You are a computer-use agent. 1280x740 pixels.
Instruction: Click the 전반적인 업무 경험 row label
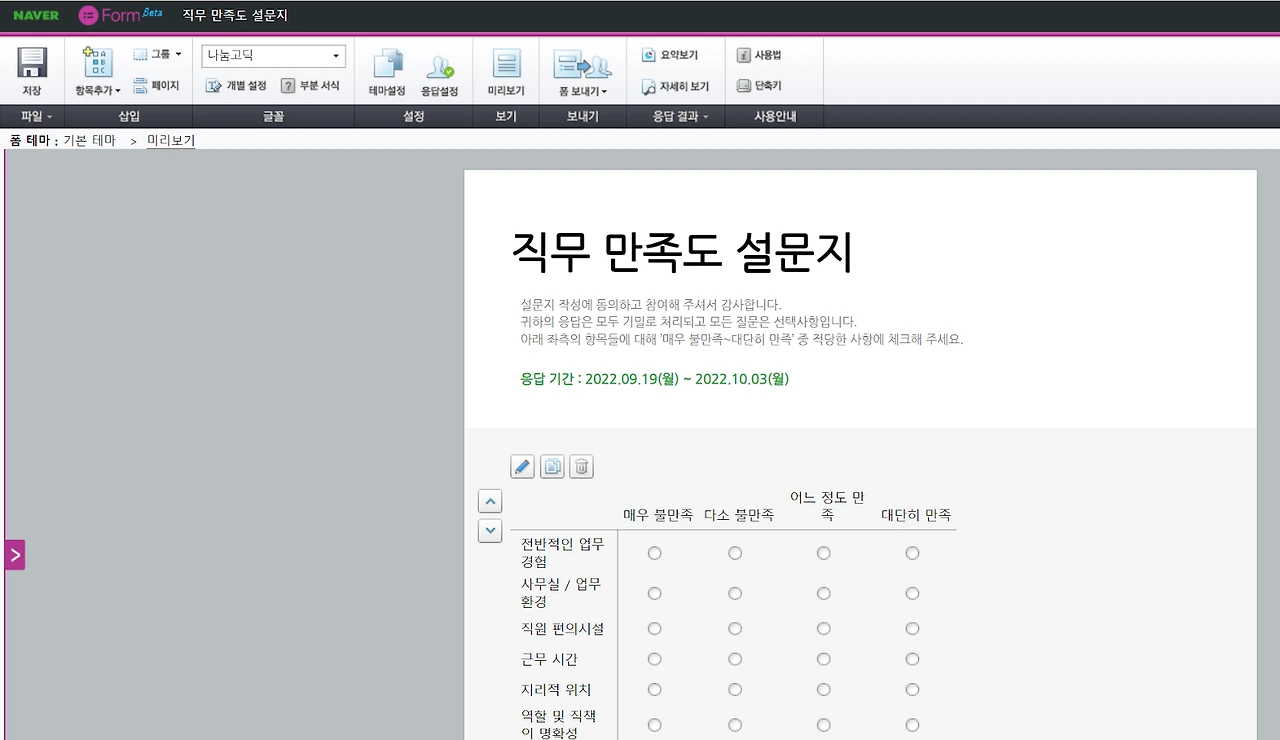click(563, 553)
